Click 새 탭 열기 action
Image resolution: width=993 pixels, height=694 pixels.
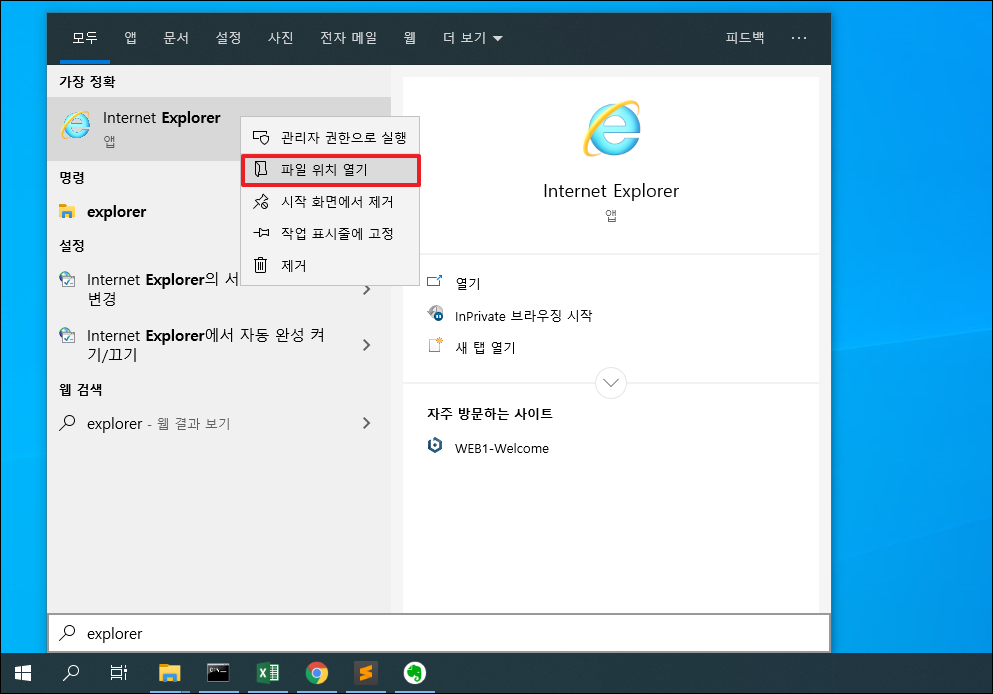pos(485,347)
